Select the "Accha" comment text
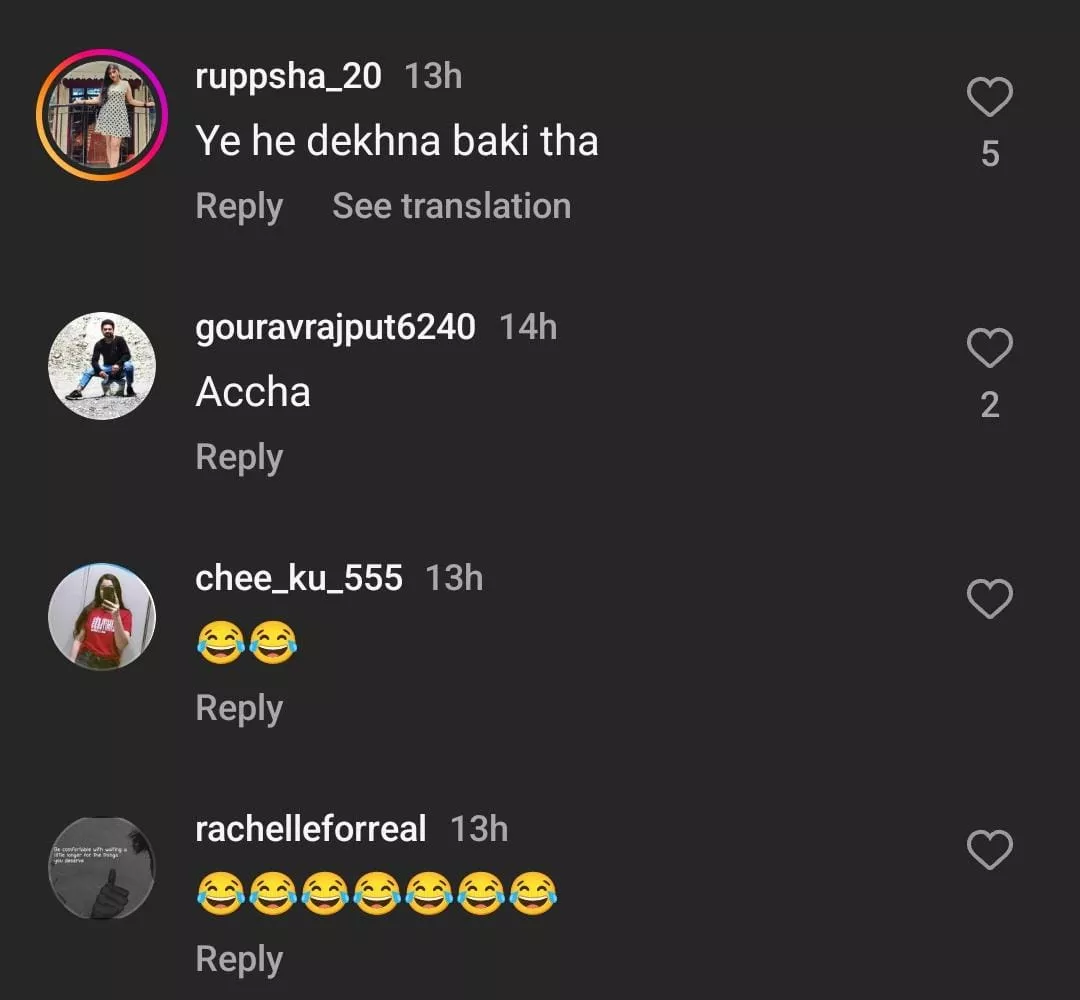Viewport: 1080px width, 1000px height. [x=253, y=393]
